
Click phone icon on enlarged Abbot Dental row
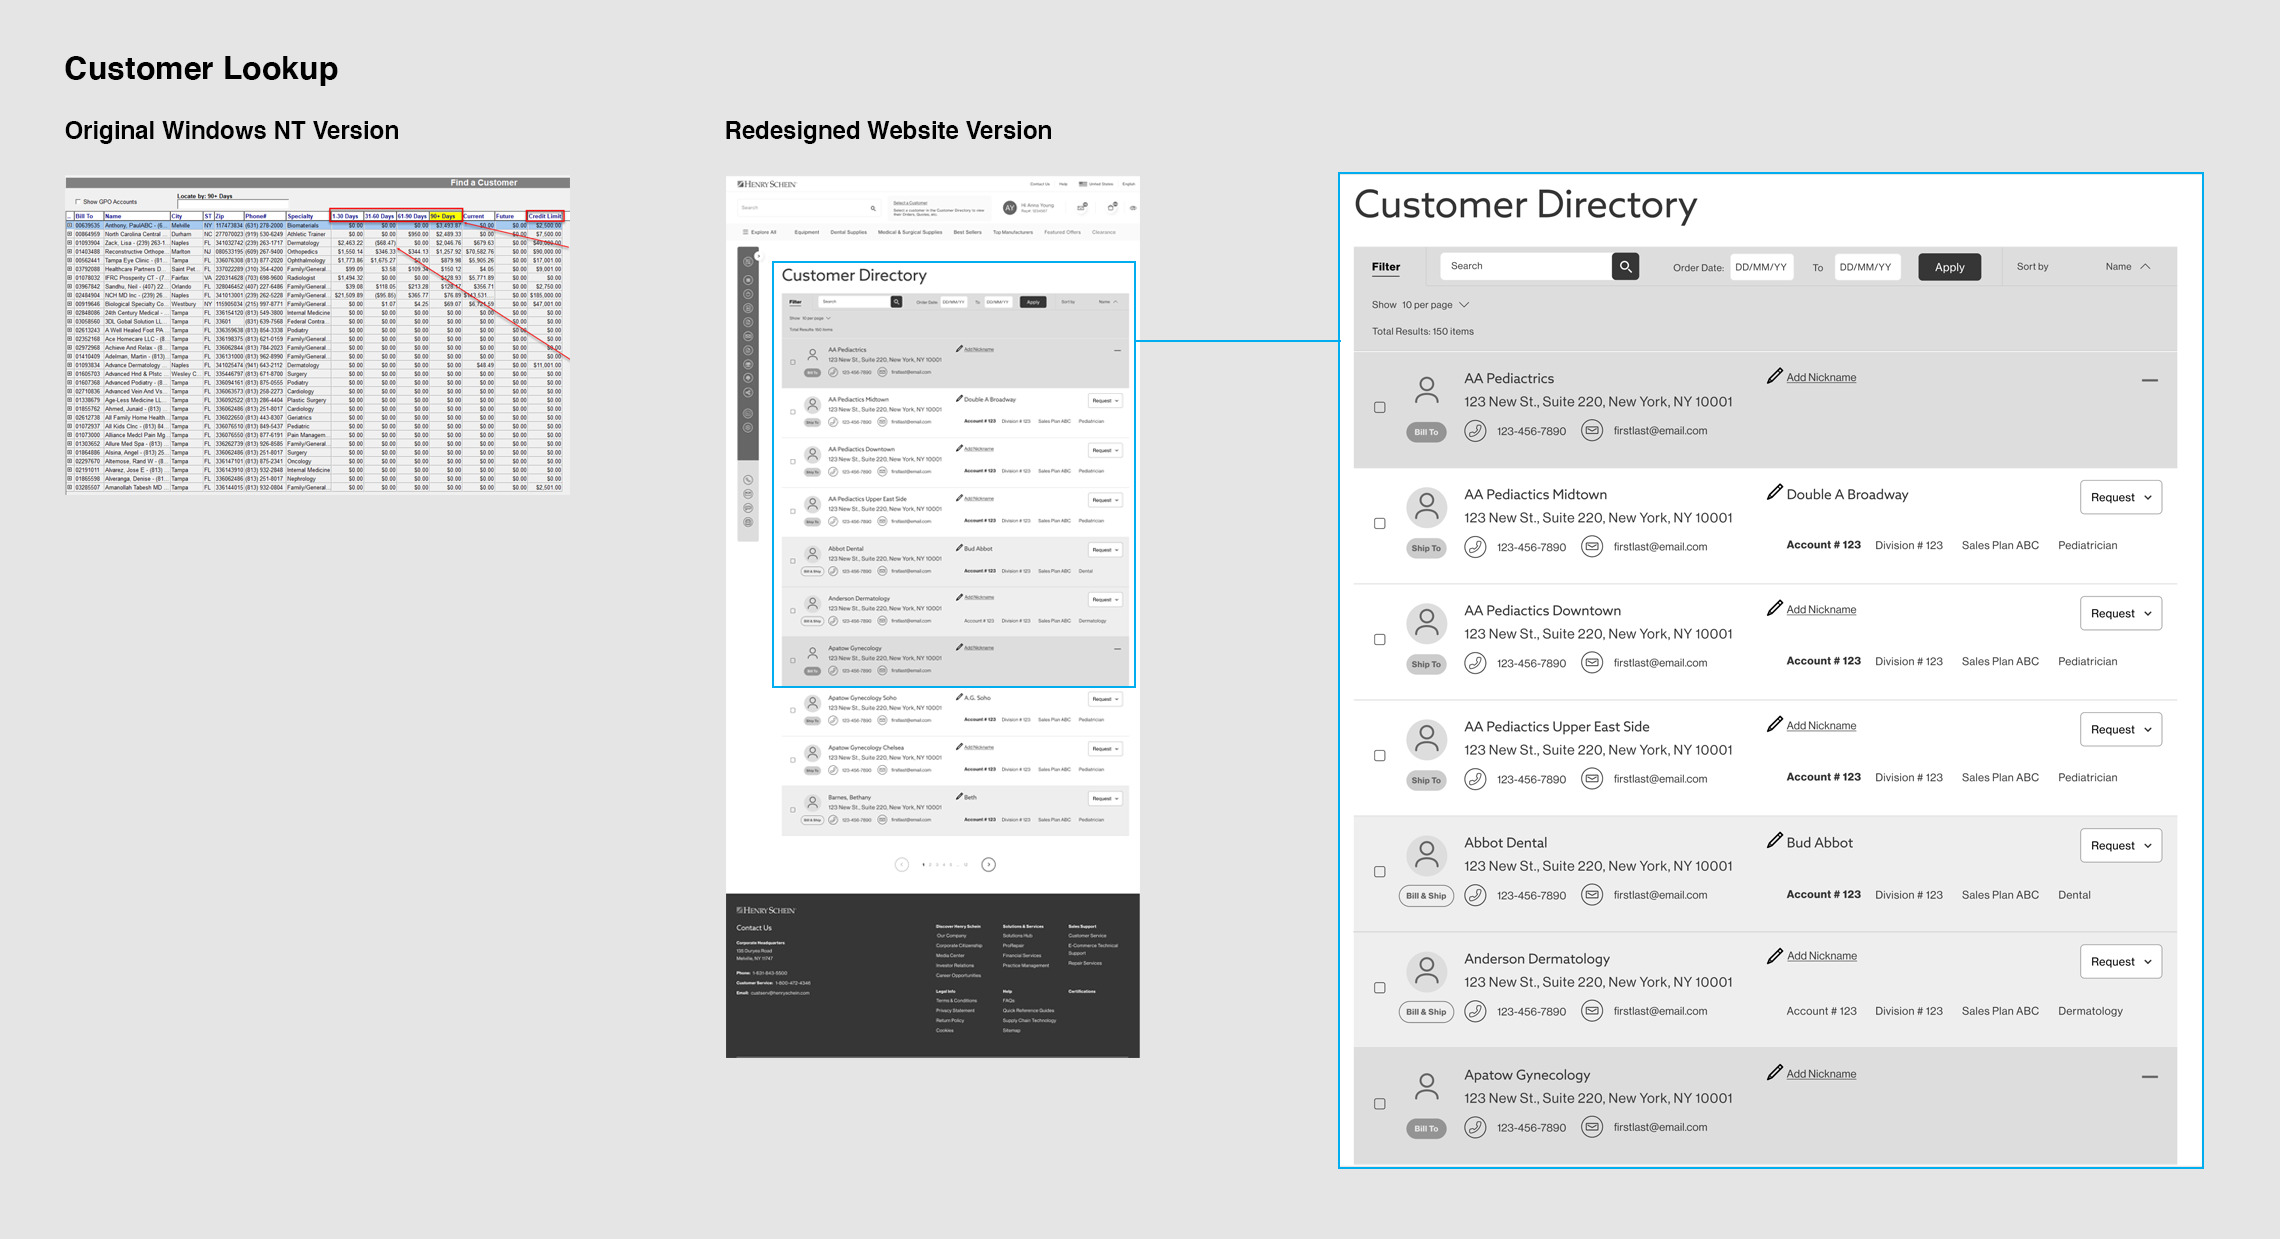(1475, 895)
